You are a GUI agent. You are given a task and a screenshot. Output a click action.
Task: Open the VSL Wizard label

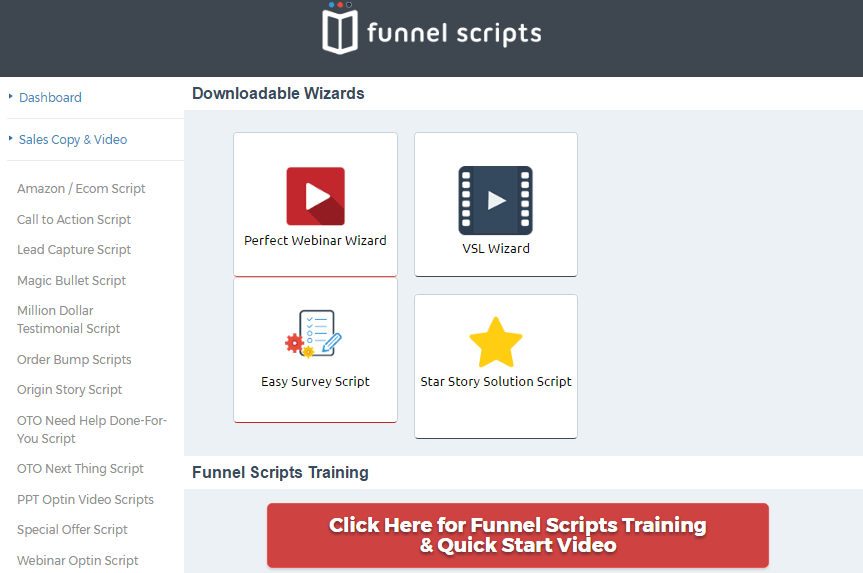click(x=496, y=249)
